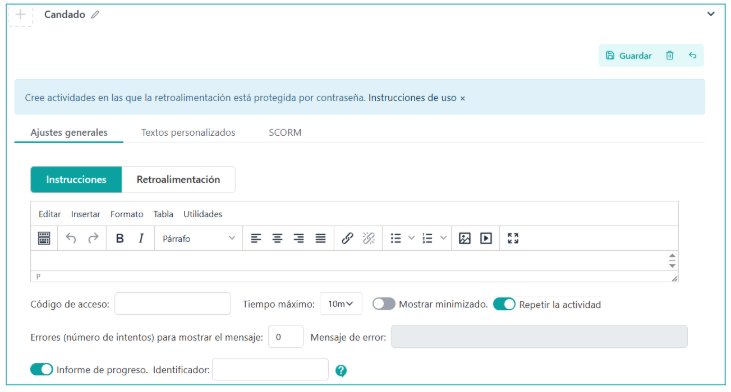Undo last edit in editor toolbar
This screenshot has height=392, width=731.
[71, 238]
